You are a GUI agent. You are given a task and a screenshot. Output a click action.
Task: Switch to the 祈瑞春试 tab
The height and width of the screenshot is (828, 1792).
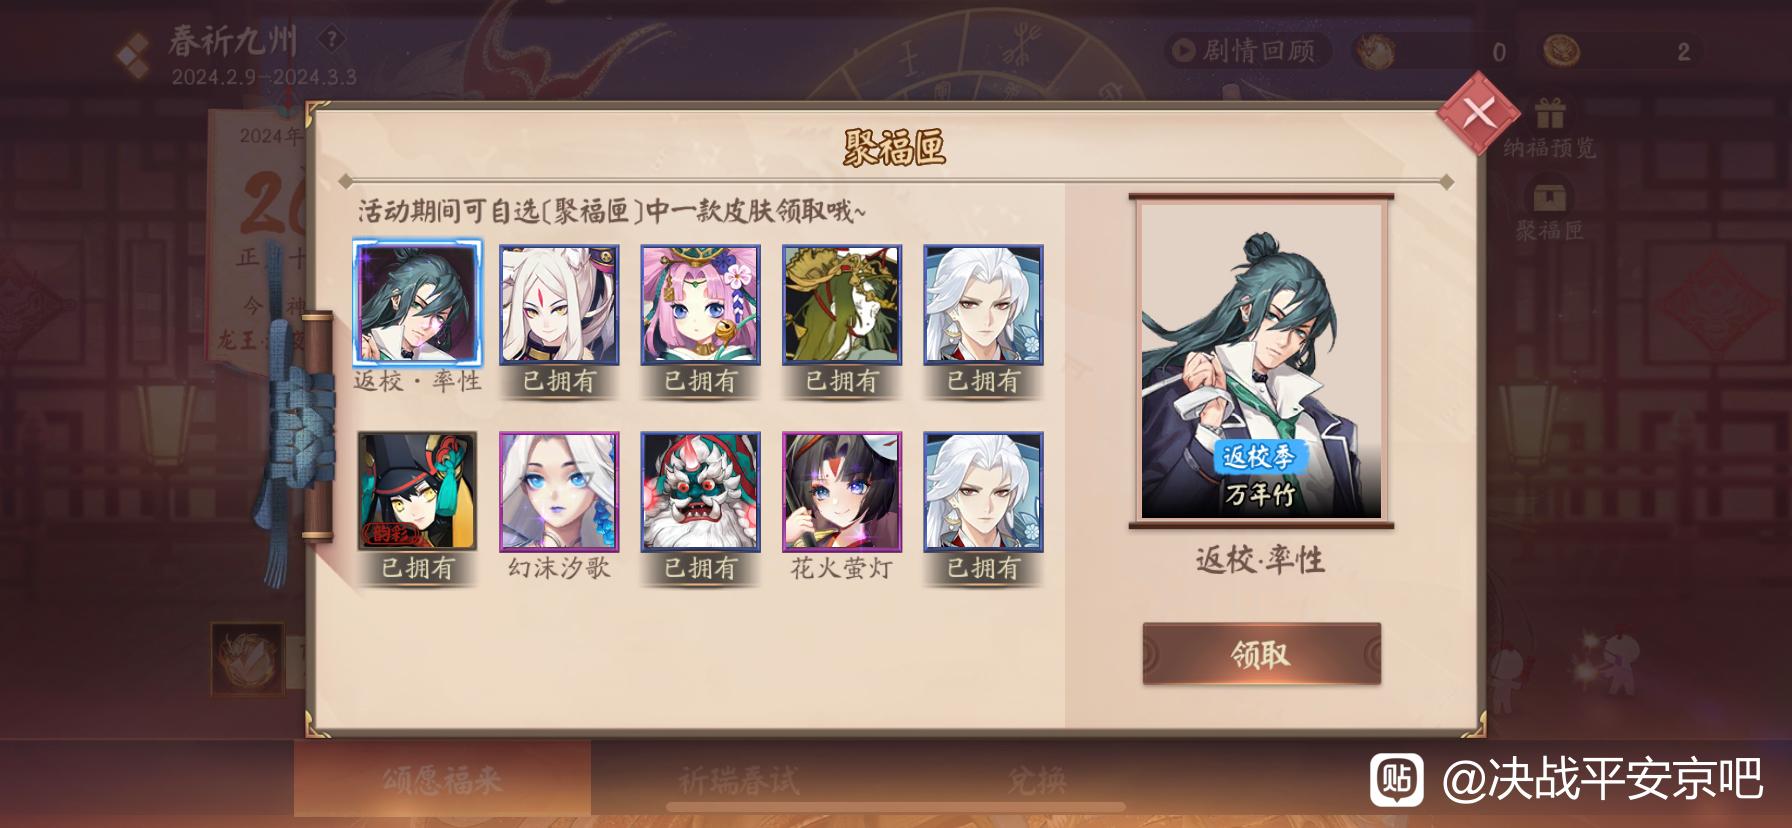[x=740, y=779]
